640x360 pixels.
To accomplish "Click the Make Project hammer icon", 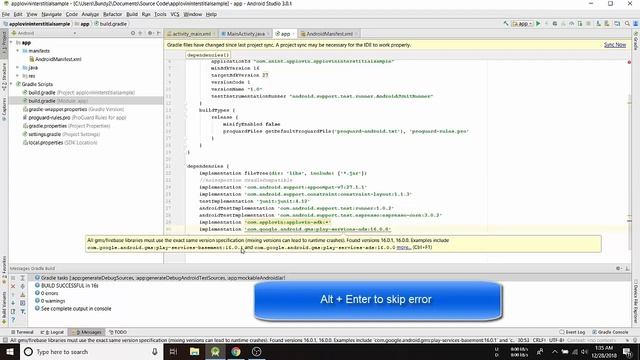I will click(506, 24).
